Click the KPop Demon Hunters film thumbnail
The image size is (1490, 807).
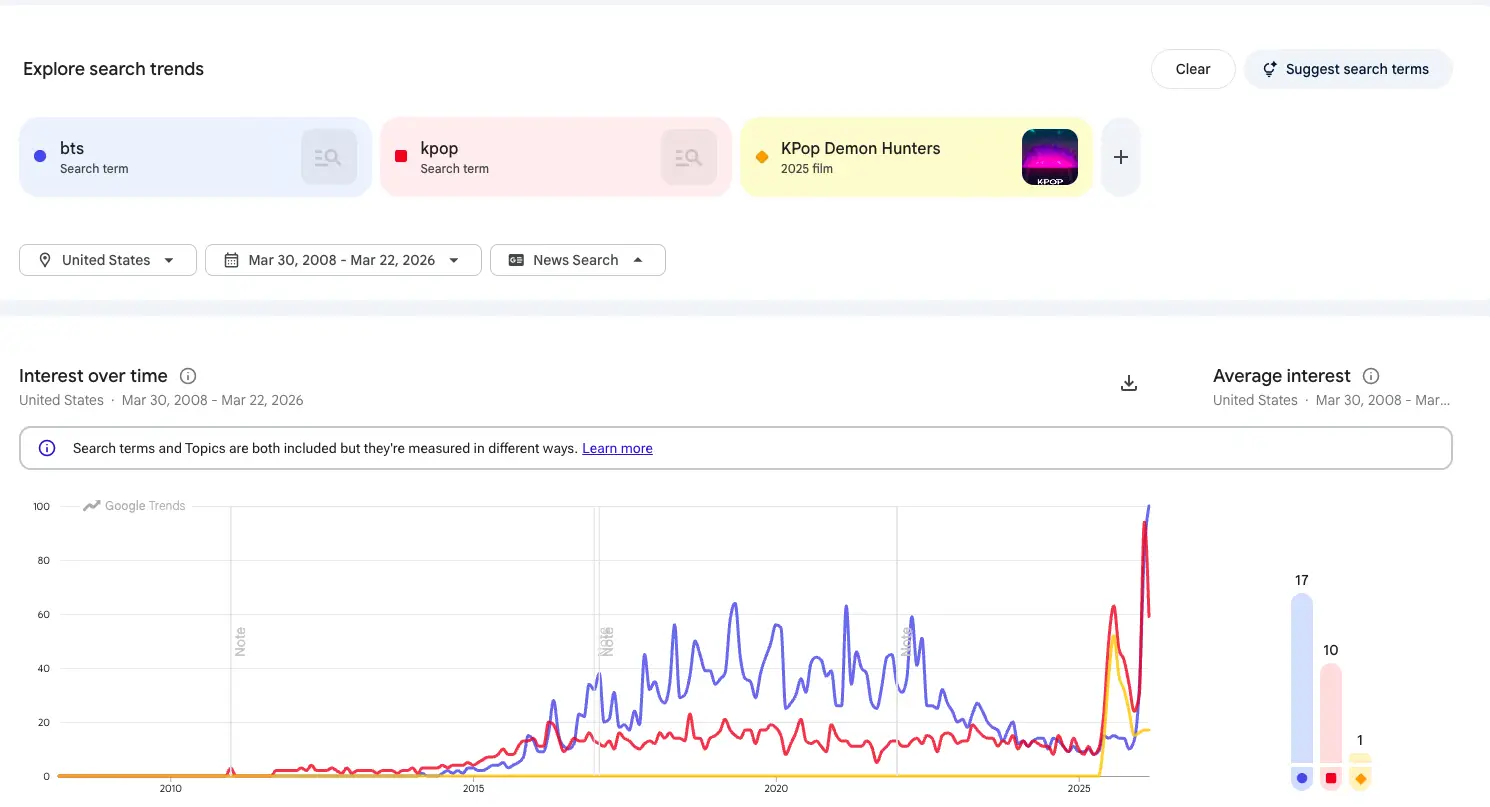[x=1049, y=157]
